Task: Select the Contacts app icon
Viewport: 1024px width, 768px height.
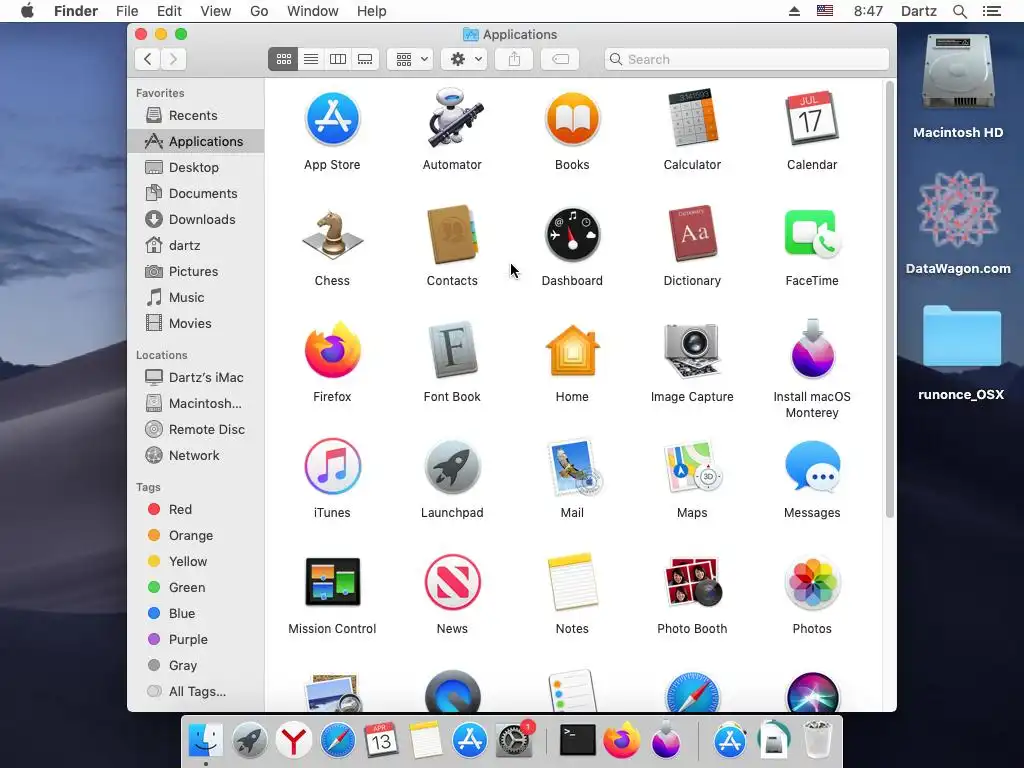Action: [x=452, y=235]
